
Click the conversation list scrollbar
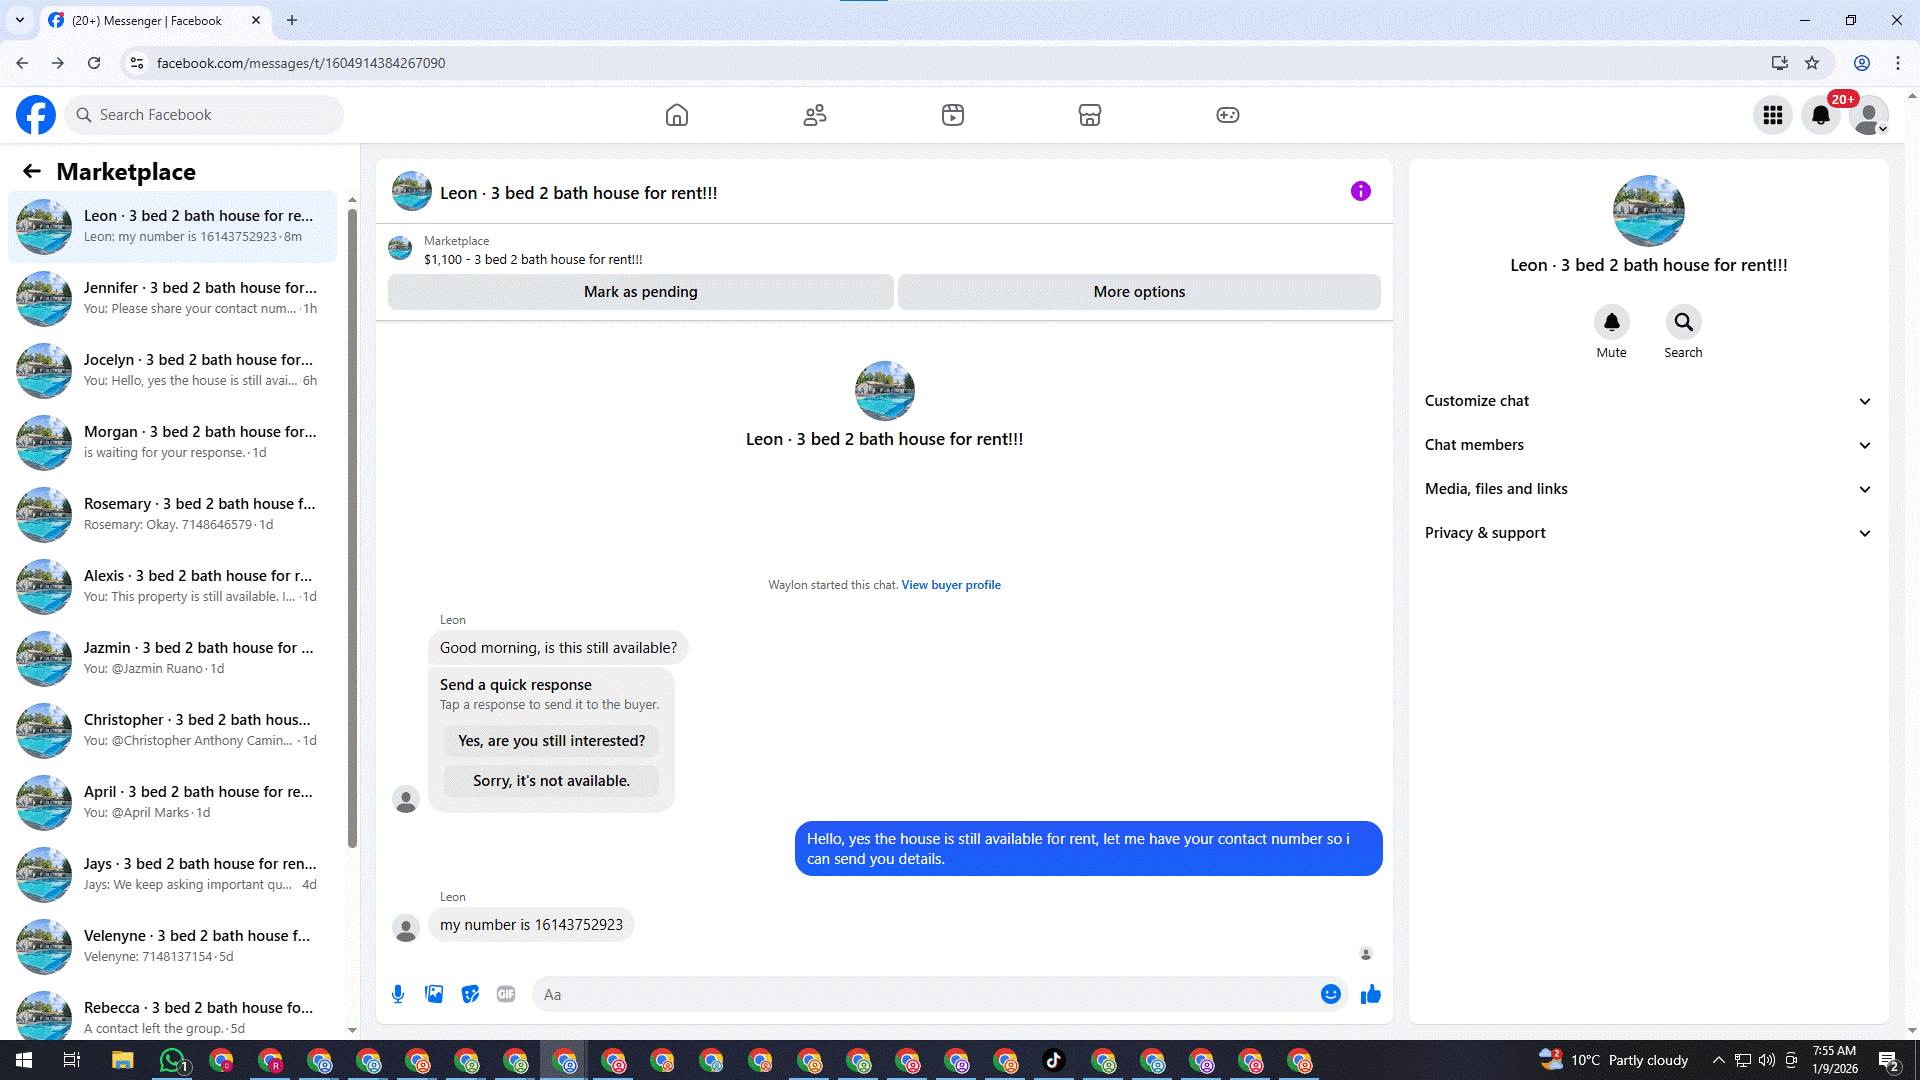coord(352,520)
